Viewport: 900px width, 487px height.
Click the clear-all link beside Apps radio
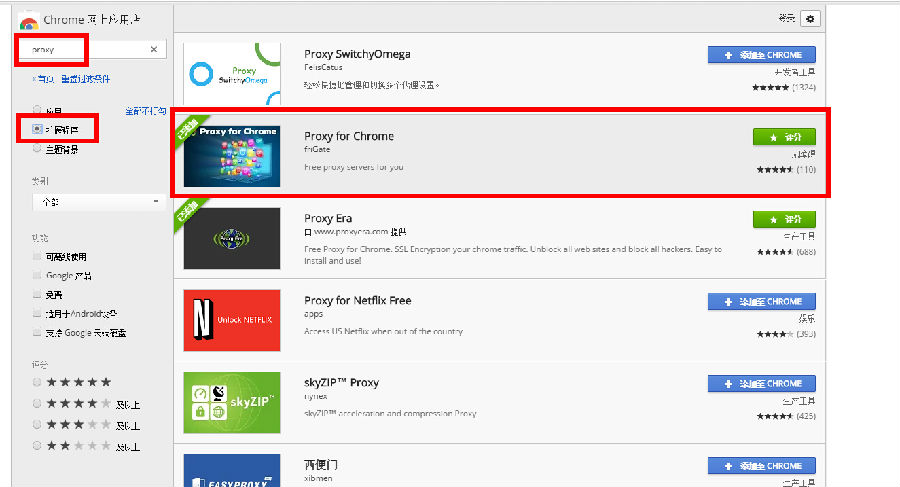point(145,111)
